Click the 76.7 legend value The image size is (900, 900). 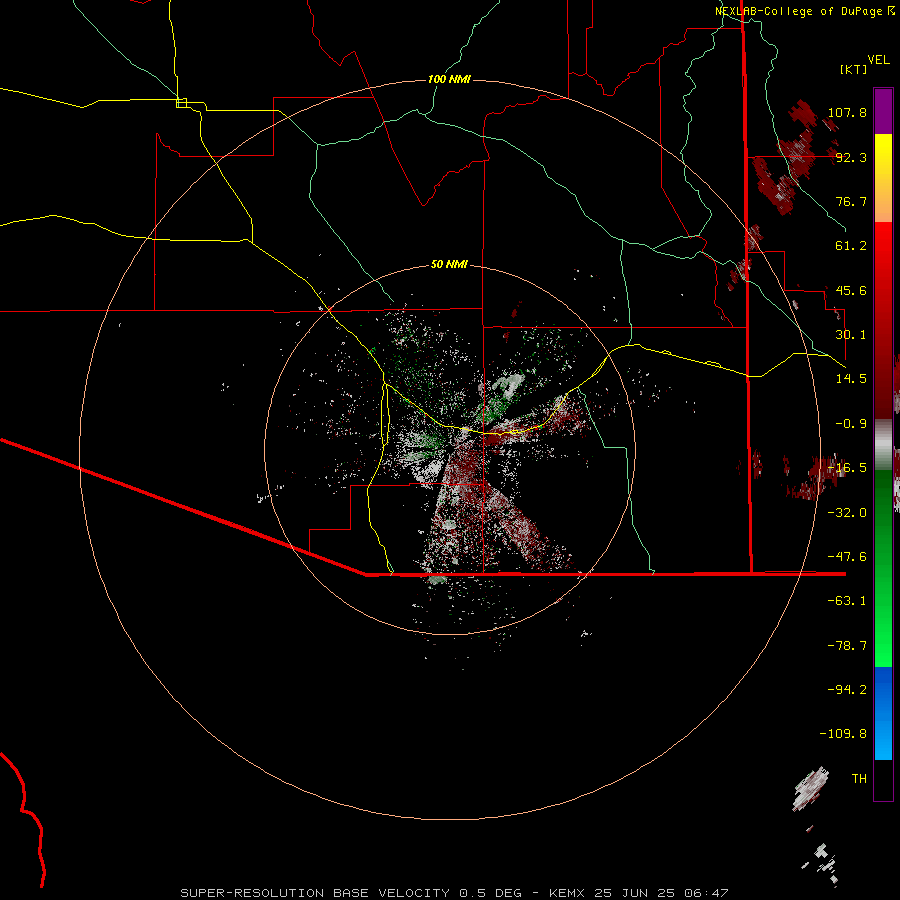tap(851, 201)
